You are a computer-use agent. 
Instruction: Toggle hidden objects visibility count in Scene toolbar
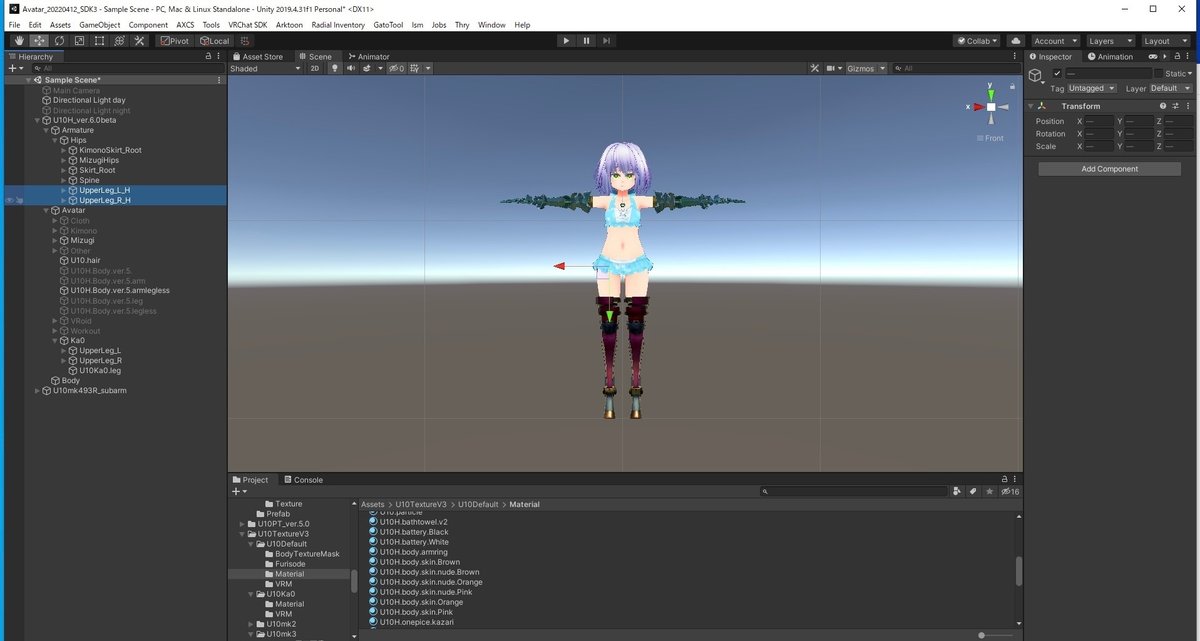click(397, 68)
